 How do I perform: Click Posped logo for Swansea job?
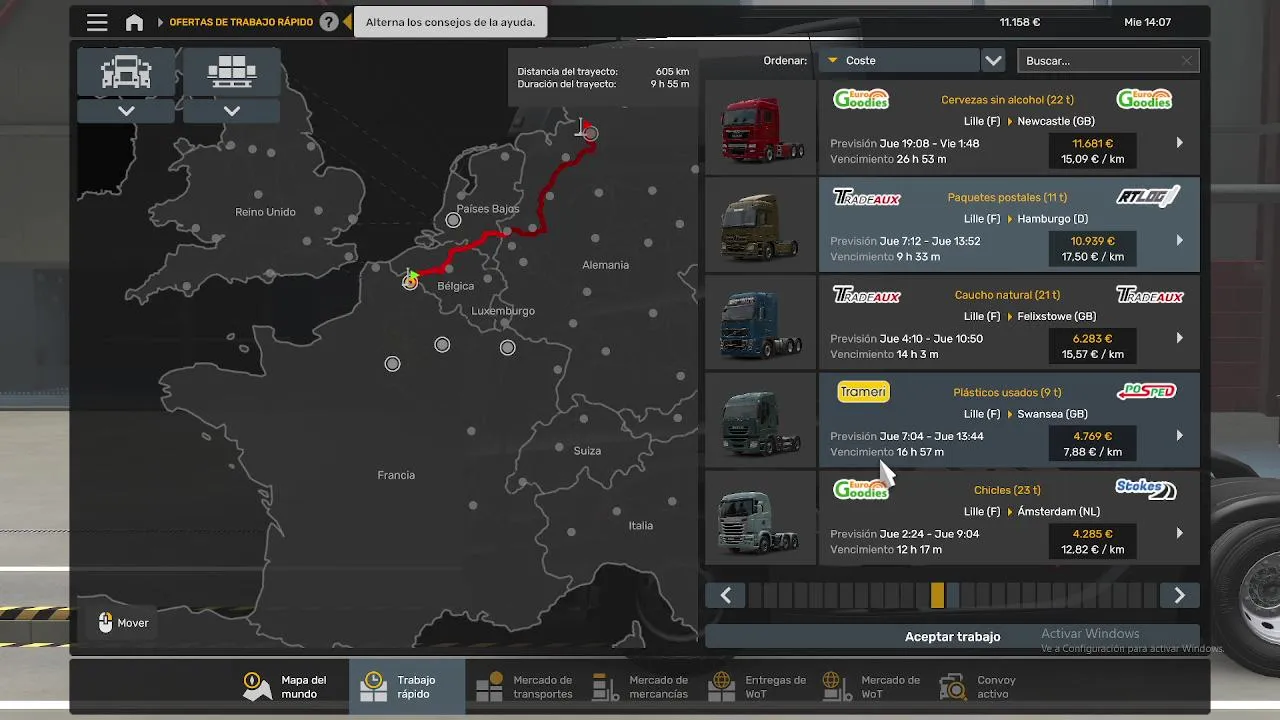[x=1146, y=391]
